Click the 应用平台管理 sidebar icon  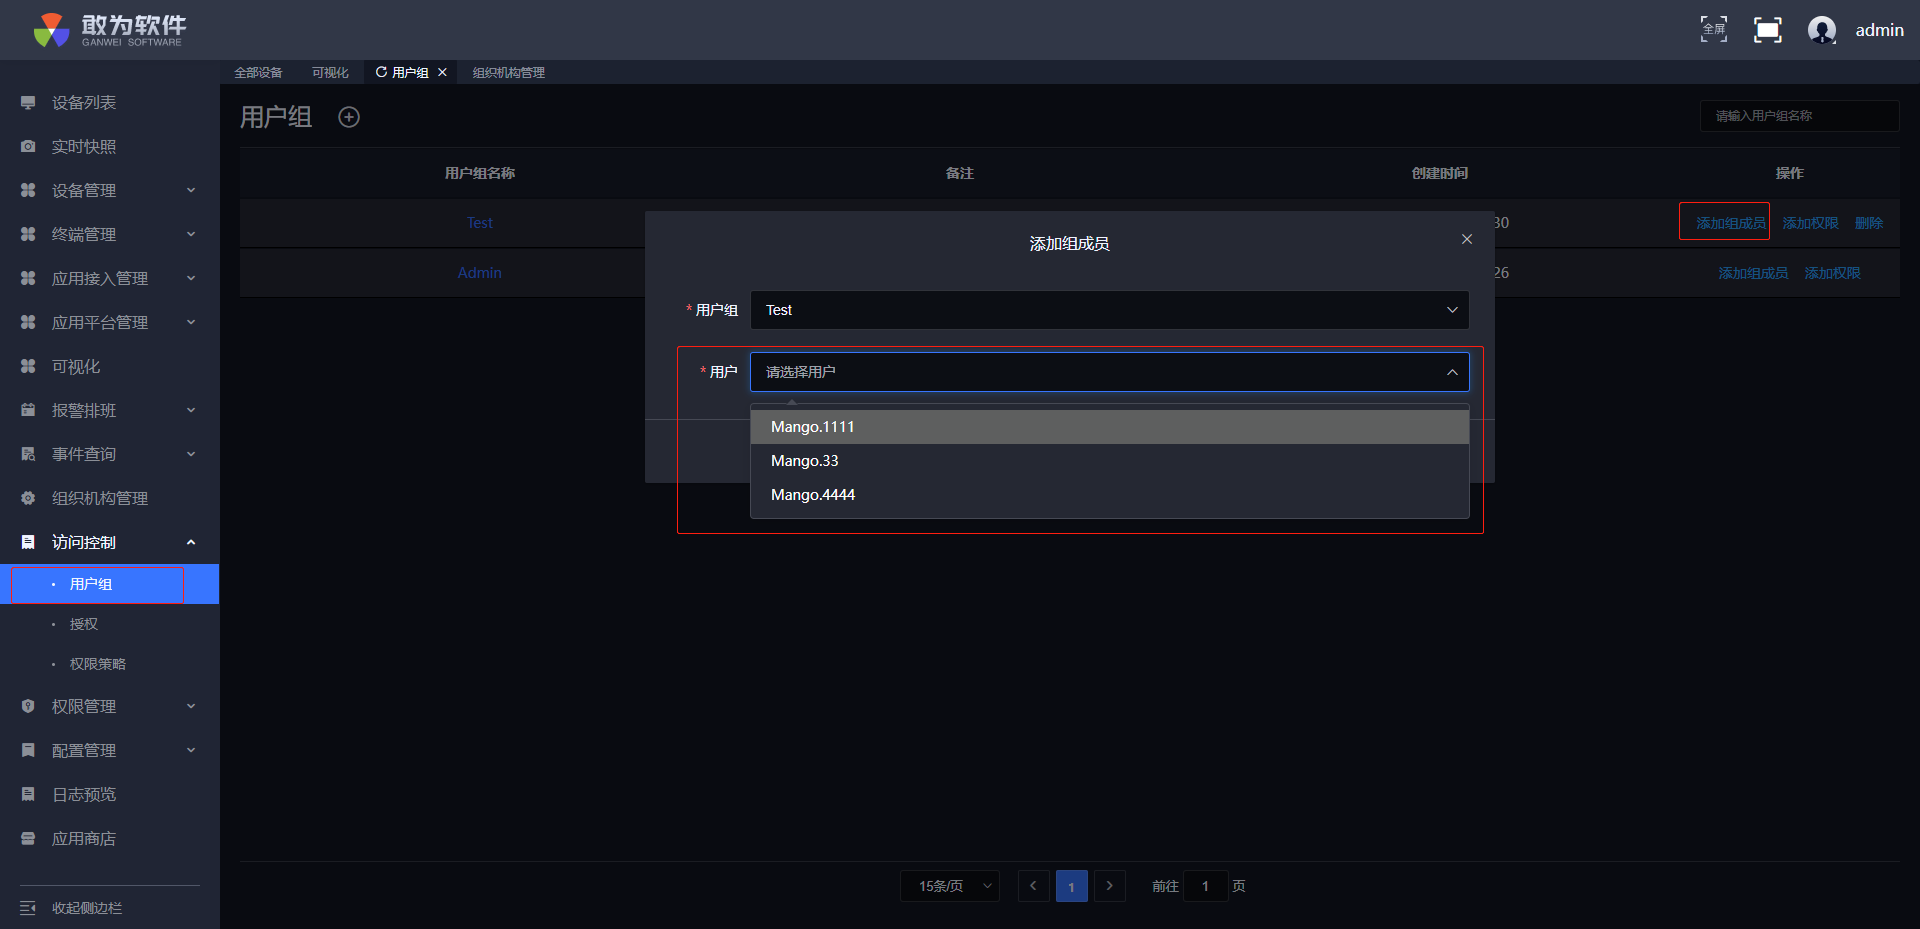pyautogui.click(x=28, y=323)
